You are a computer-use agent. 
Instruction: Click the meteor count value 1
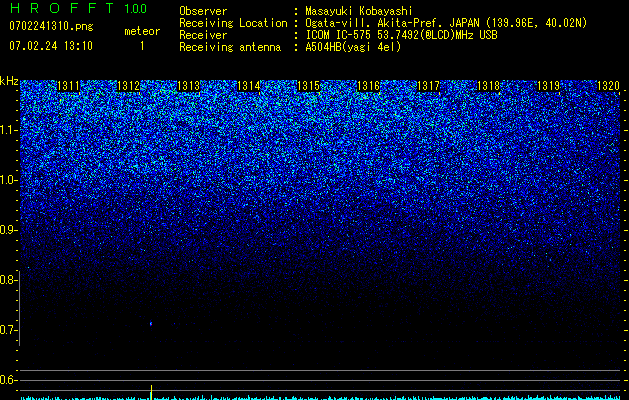click(142, 46)
